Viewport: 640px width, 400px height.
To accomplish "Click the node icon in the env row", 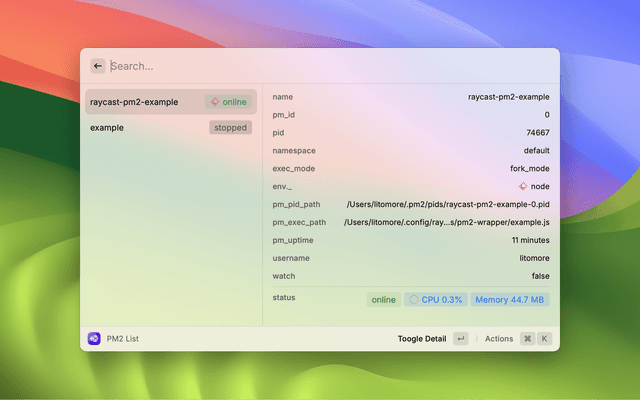I will click(523, 186).
